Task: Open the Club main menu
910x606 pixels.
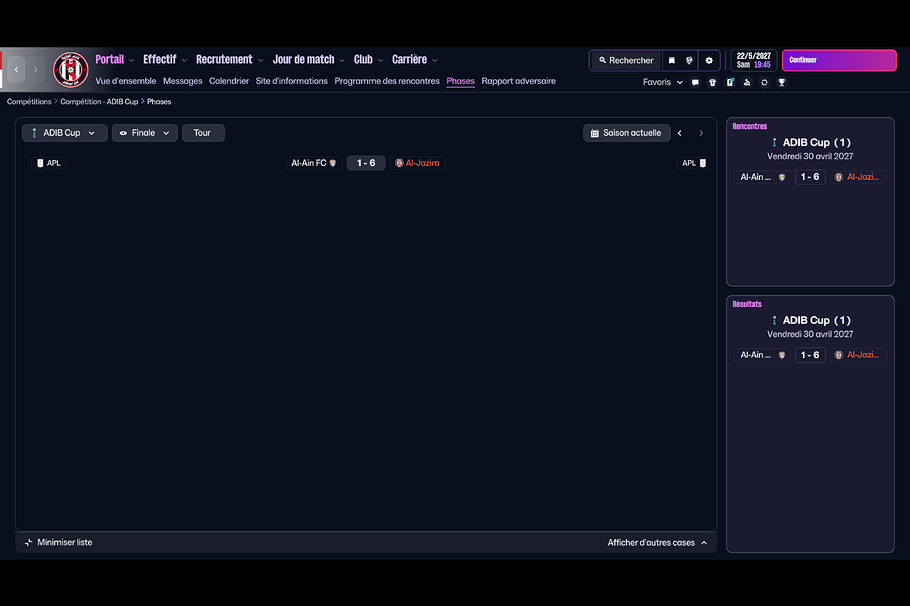Action: pos(363,59)
